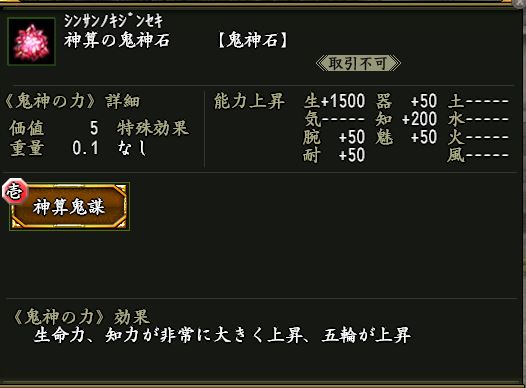
Task: Click the 腕 +50 strength stat
Action: pyautogui.click(x=334, y=137)
